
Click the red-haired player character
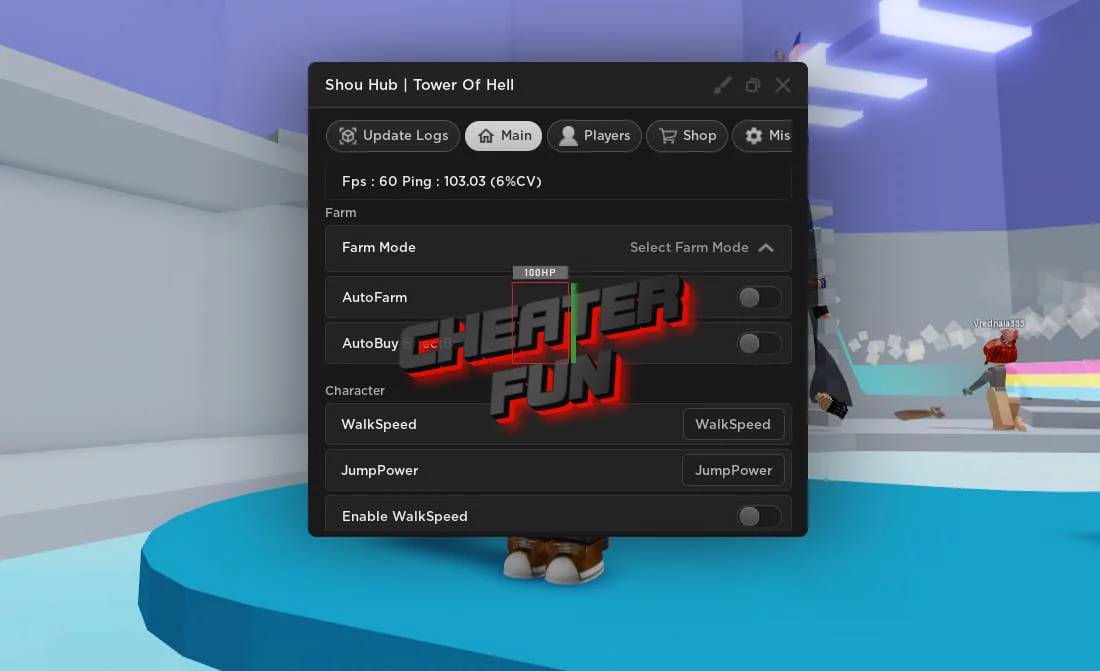[998, 379]
